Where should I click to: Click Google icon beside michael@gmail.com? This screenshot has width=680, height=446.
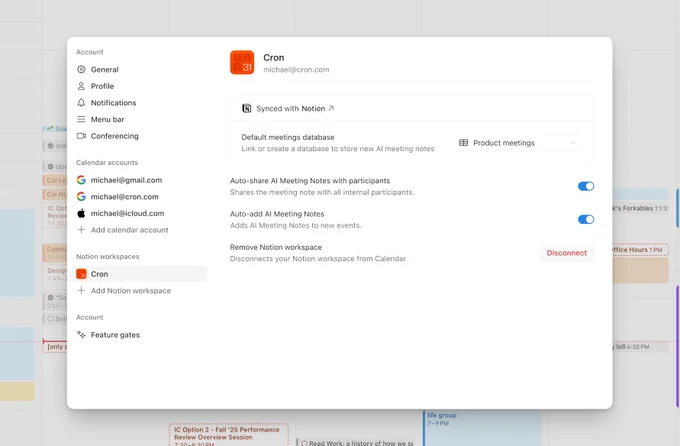(x=81, y=180)
